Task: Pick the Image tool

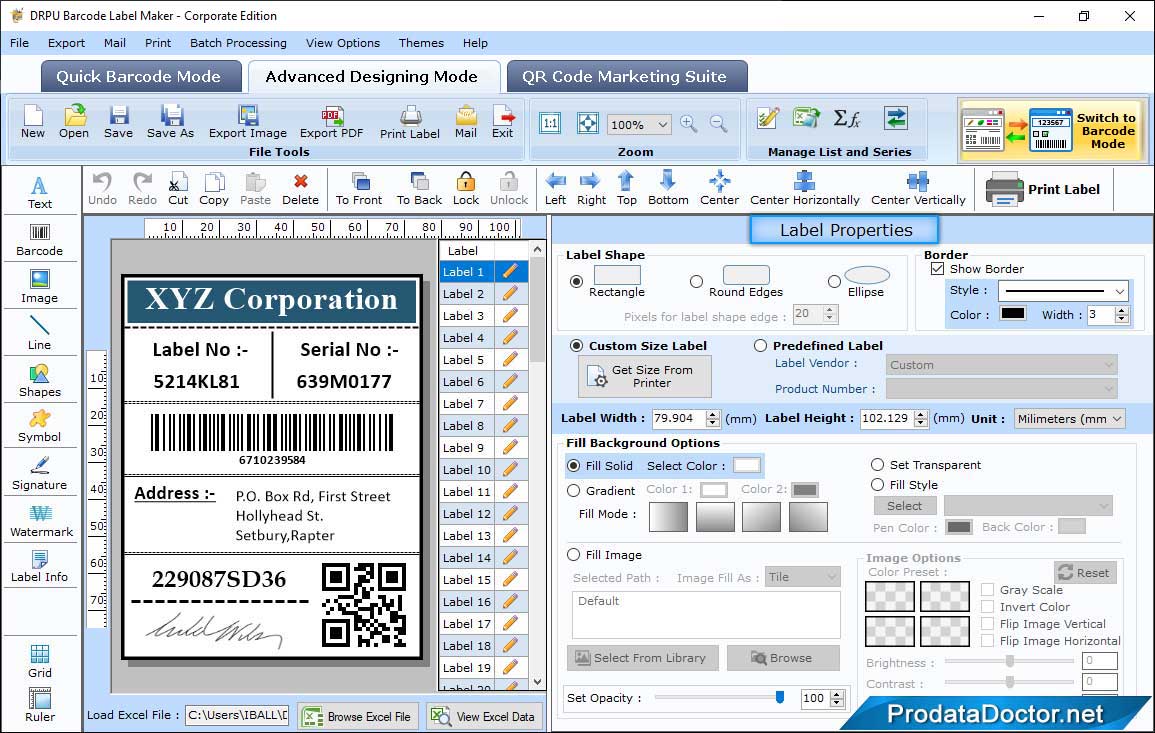Action: pyautogui.click(x=40, y=287)
